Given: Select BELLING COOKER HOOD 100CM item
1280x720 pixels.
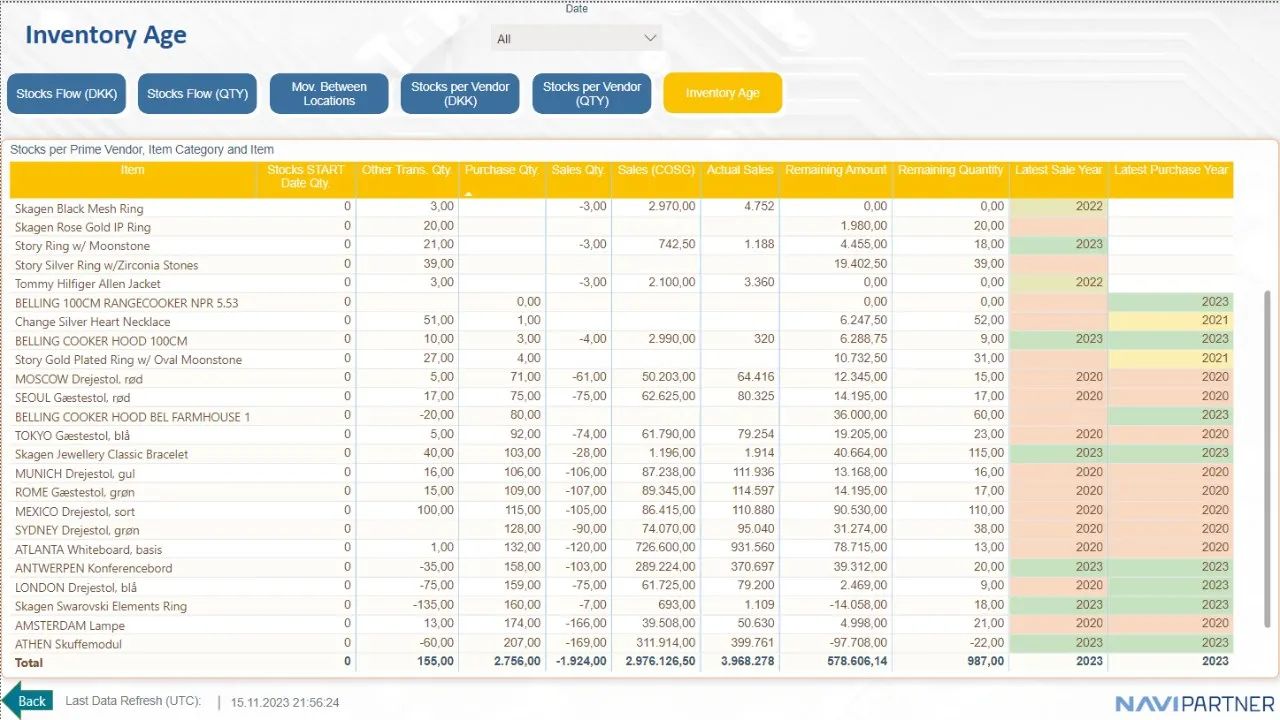Looking at the screenshot, I should tap(101, 341).
